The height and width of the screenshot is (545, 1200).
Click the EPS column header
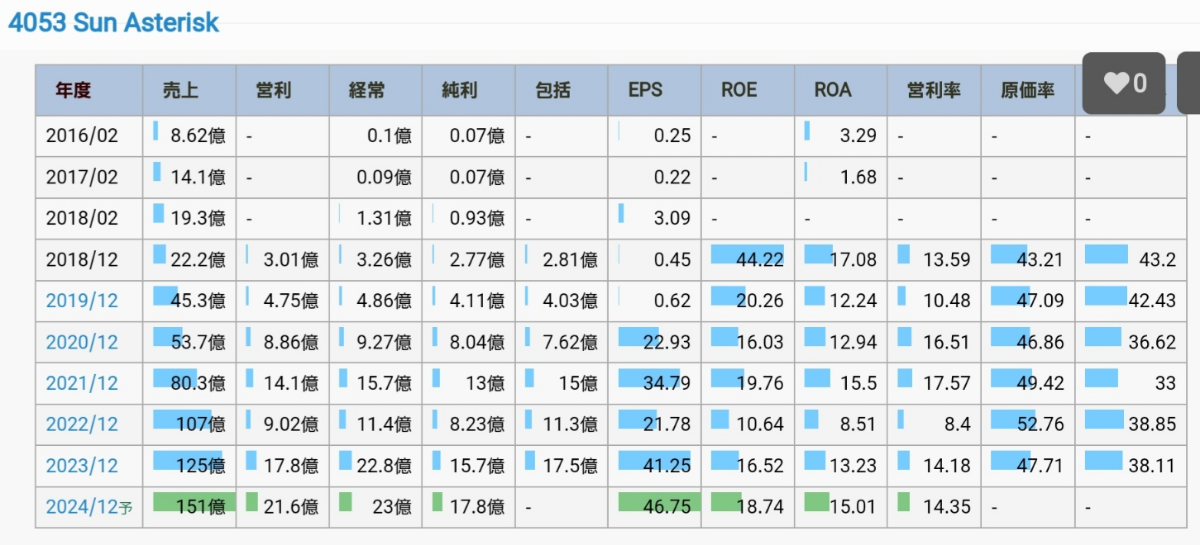click(x=645, y=90)
